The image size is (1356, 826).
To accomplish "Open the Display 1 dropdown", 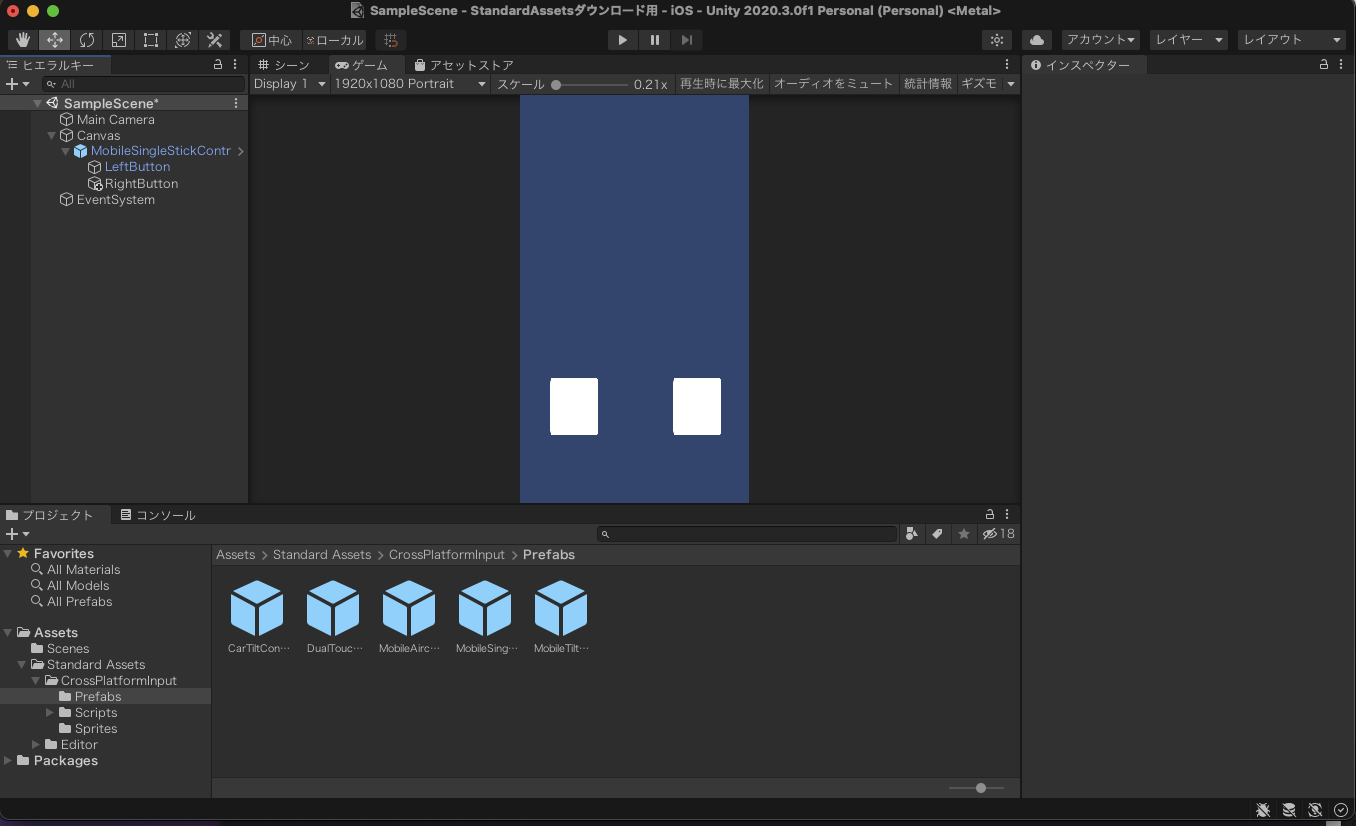I will [x=289, y=84].
